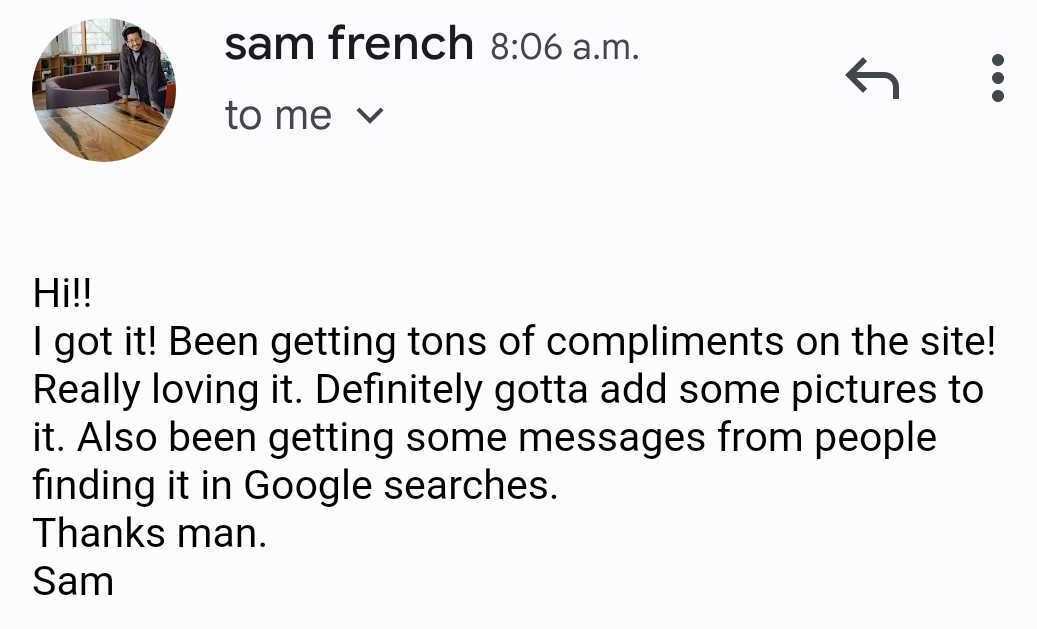Open the three-dot more options menu

tap(996, 78)
